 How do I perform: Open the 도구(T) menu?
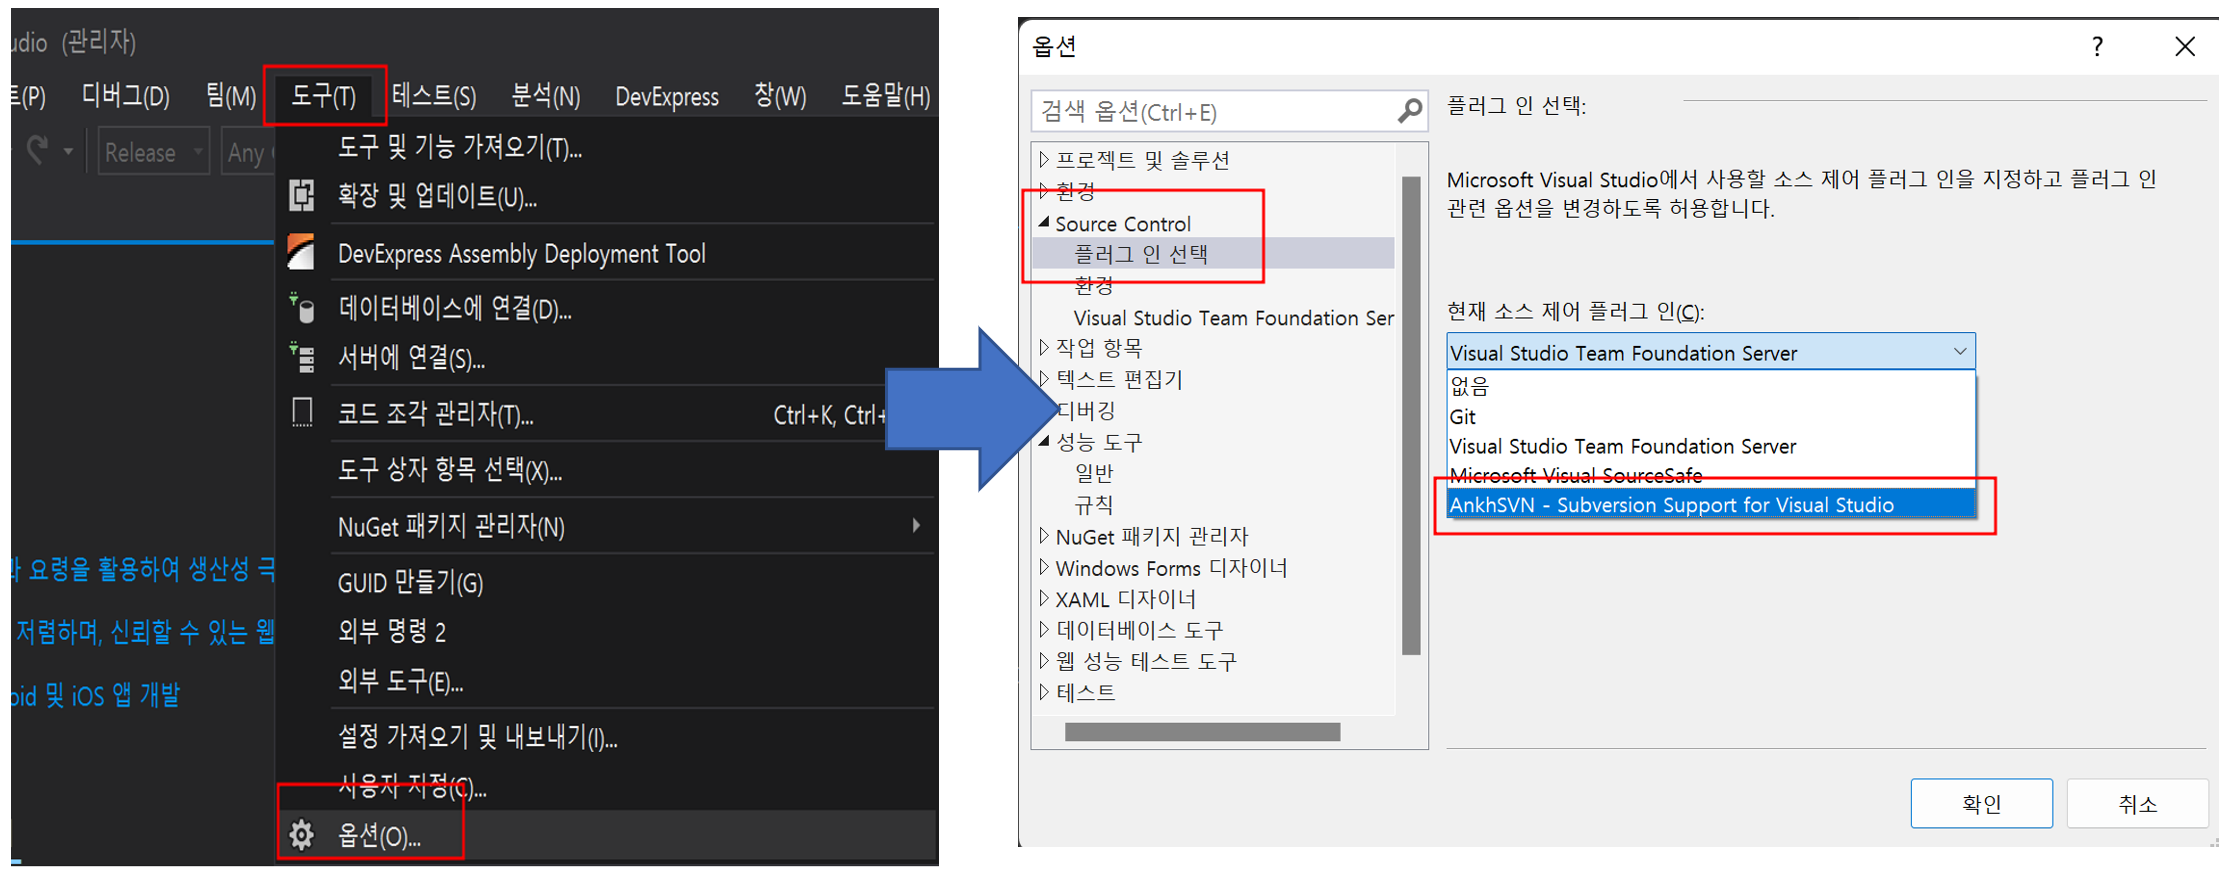point(323,96)
